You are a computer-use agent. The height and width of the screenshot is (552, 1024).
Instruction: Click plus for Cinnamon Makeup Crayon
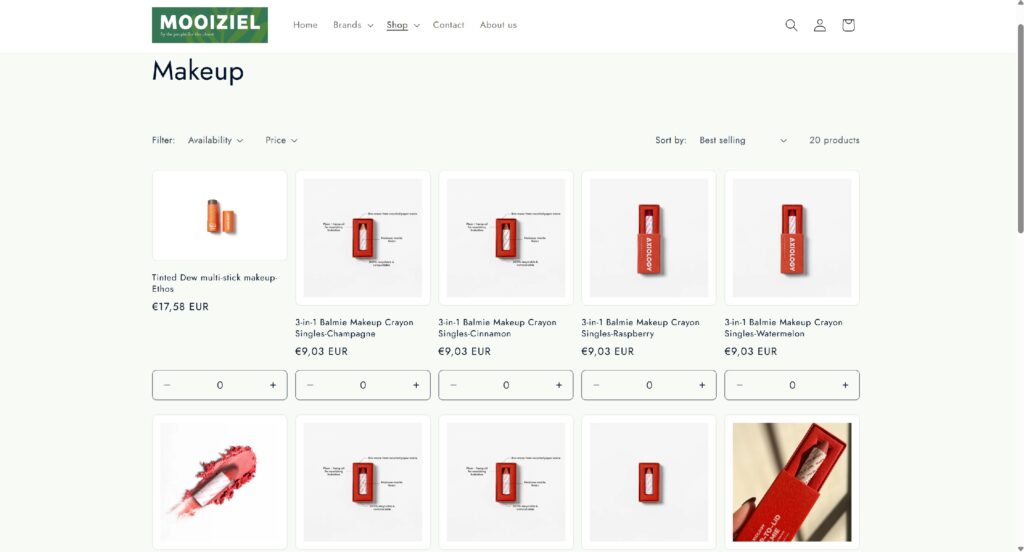click(559, 385)
